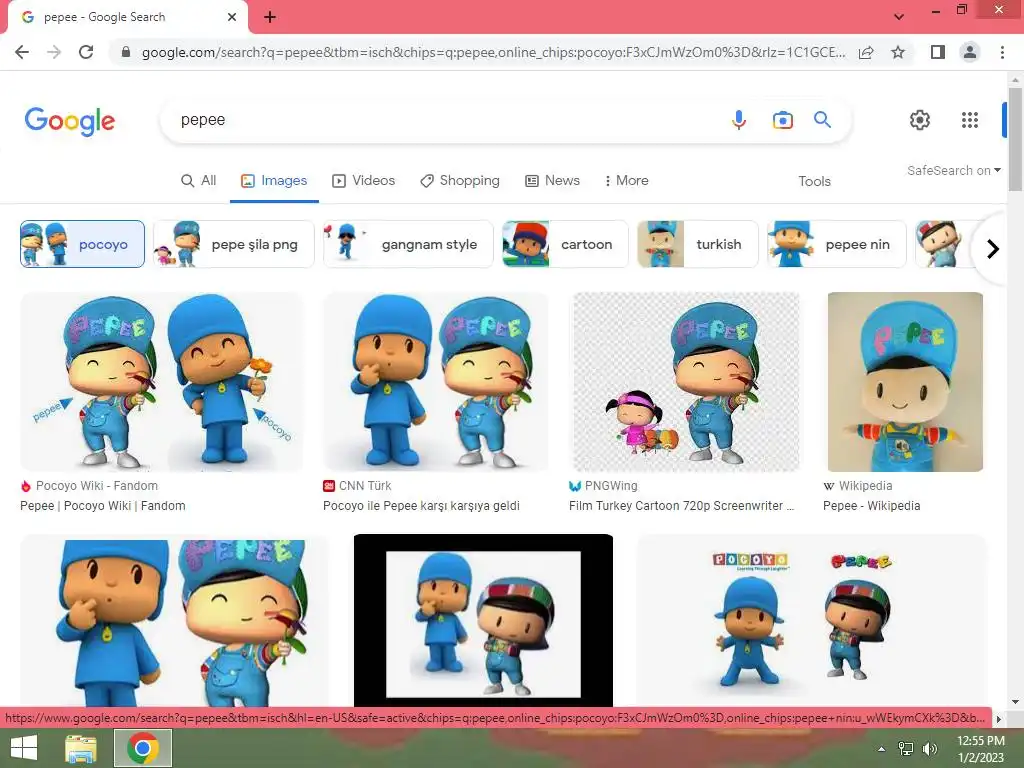Open the Chrome profile avatar
This screenshot has height=768, width=1024.
pyautogui.click(x=970, y=52)
